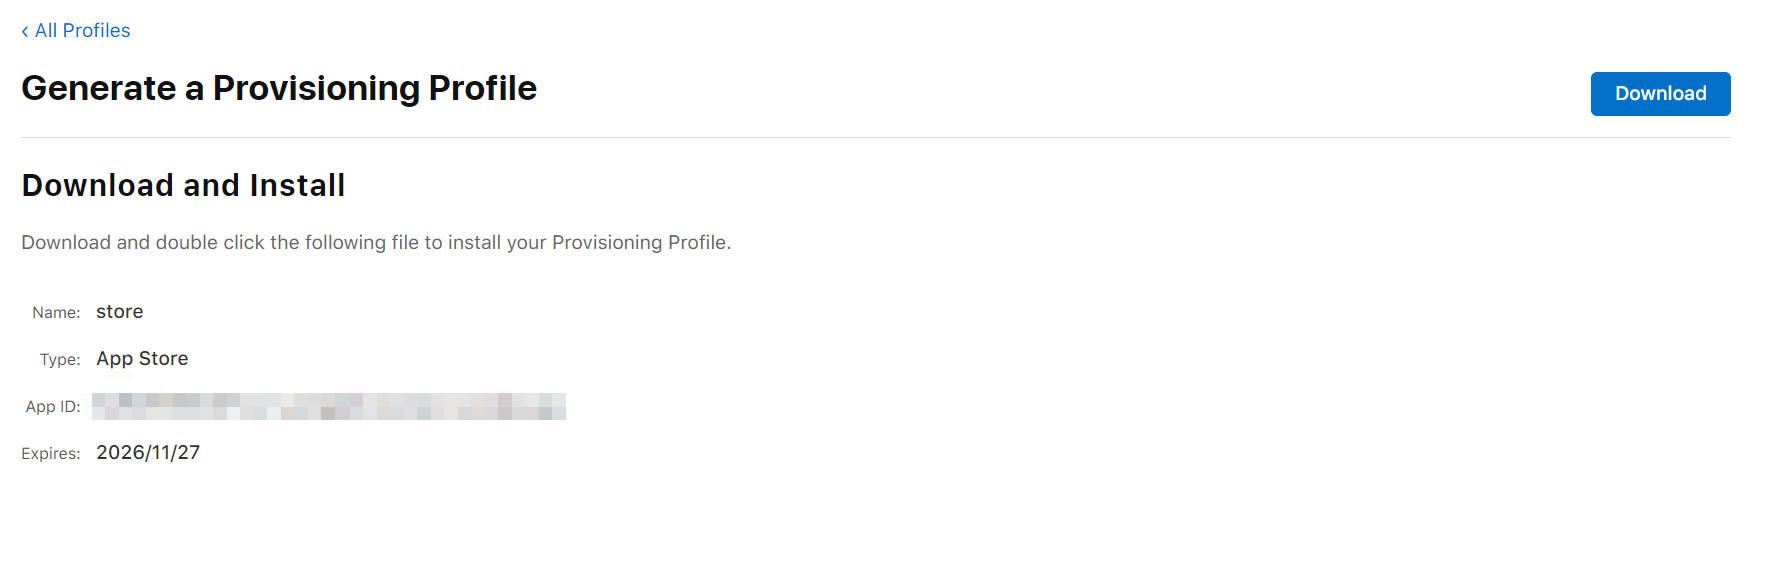Click the Type field label

60,360
